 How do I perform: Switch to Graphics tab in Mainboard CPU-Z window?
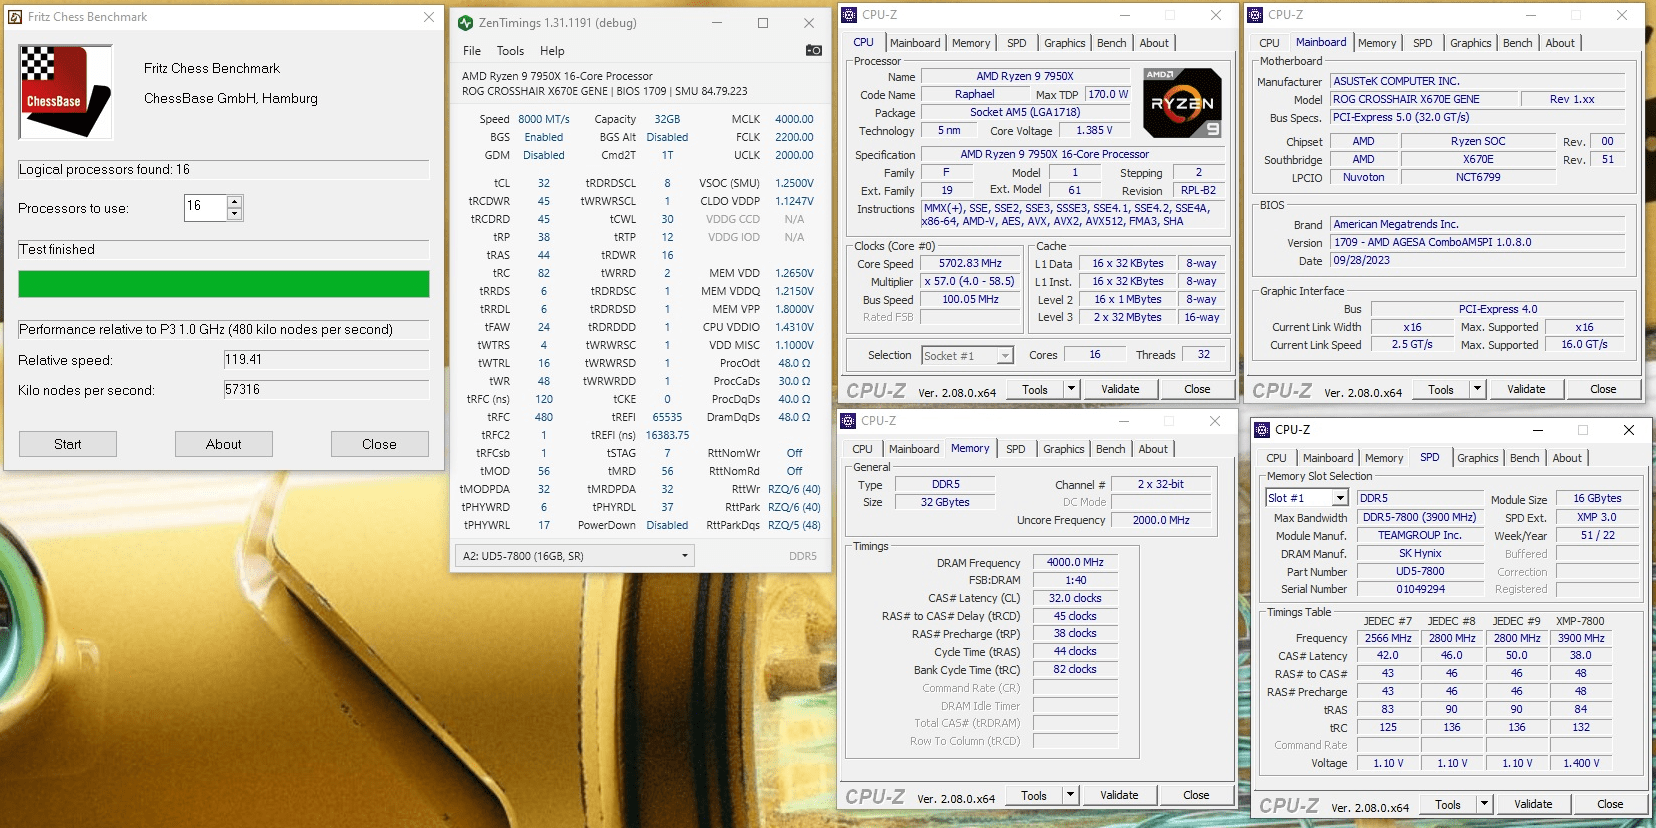1470,43
